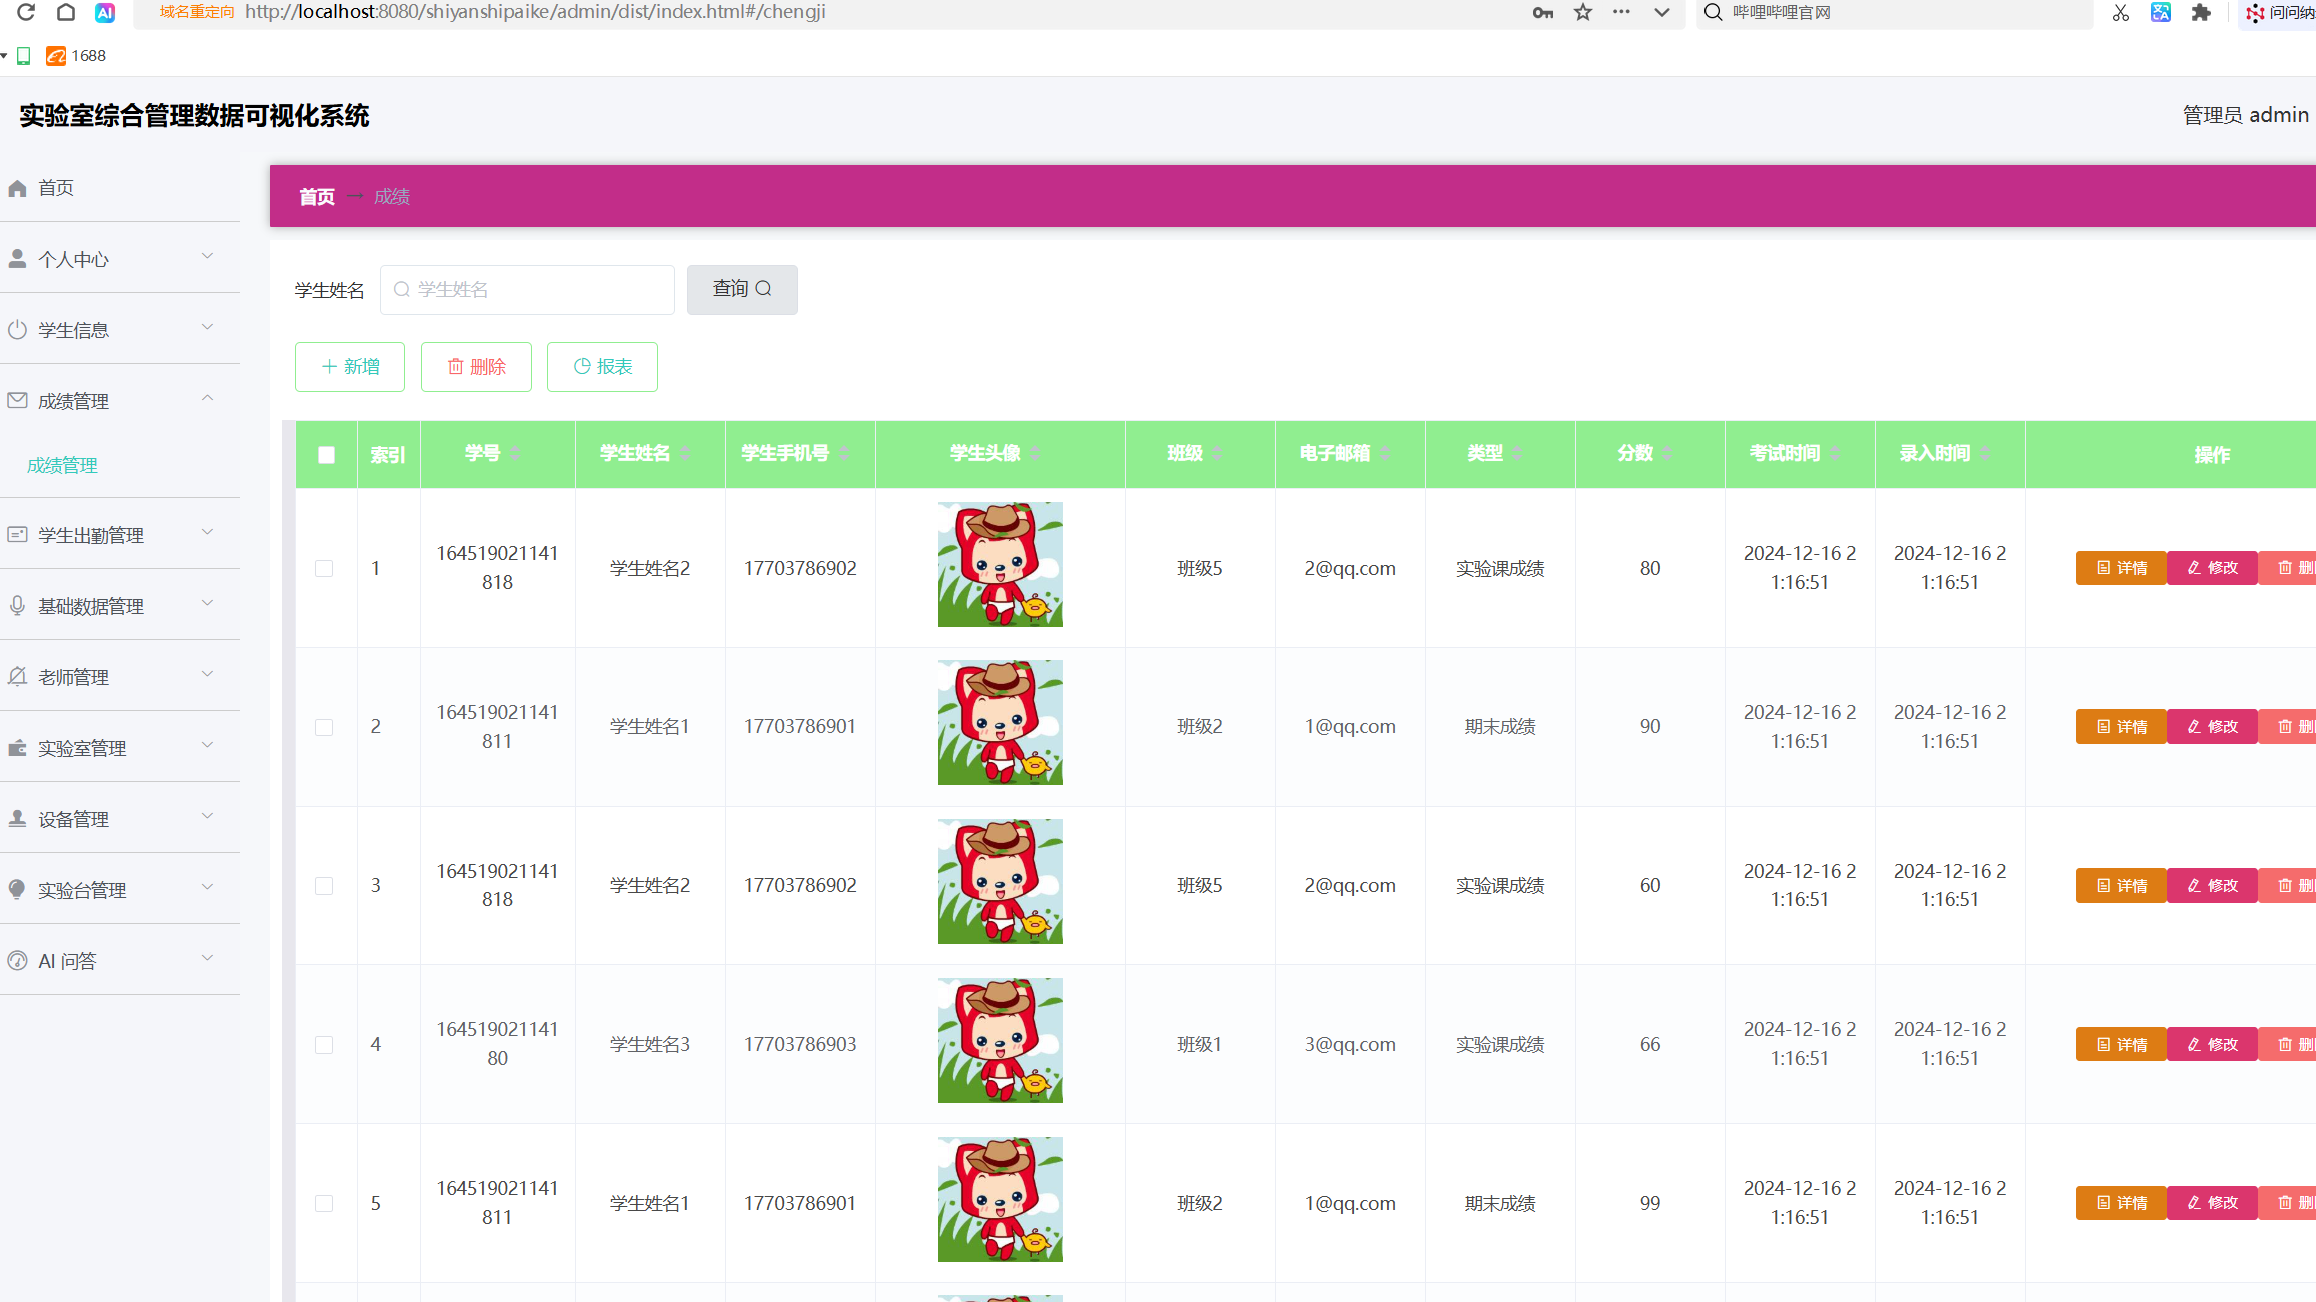Check the checkbox for row 1
2316x1302 pixels.
(x=324, y=568)
